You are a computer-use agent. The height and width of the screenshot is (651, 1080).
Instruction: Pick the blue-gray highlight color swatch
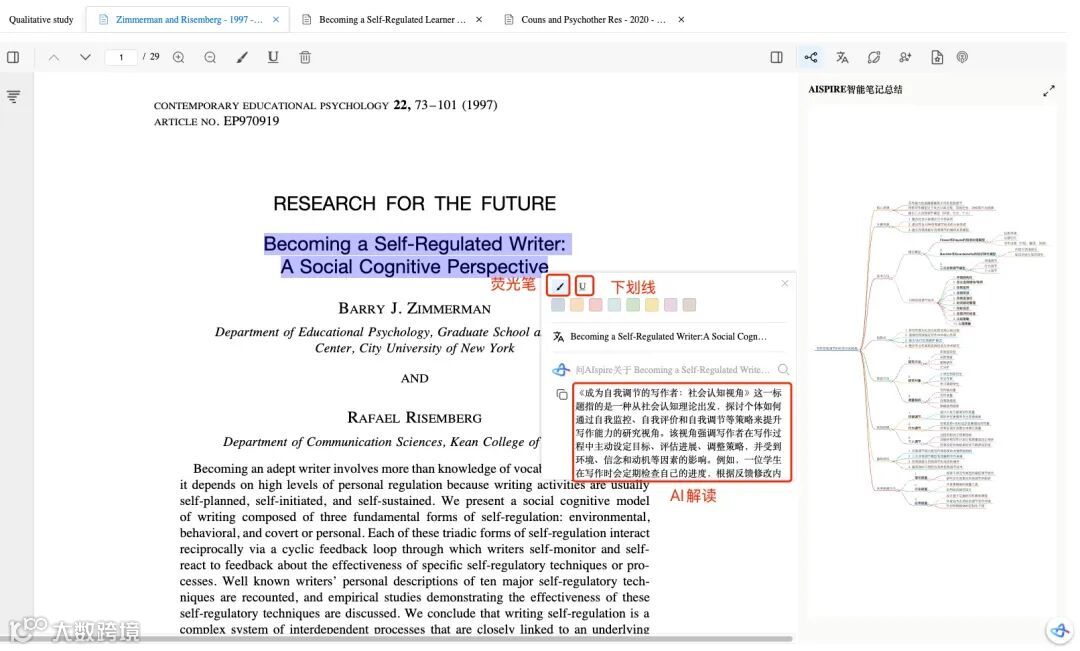pos(559,304)
